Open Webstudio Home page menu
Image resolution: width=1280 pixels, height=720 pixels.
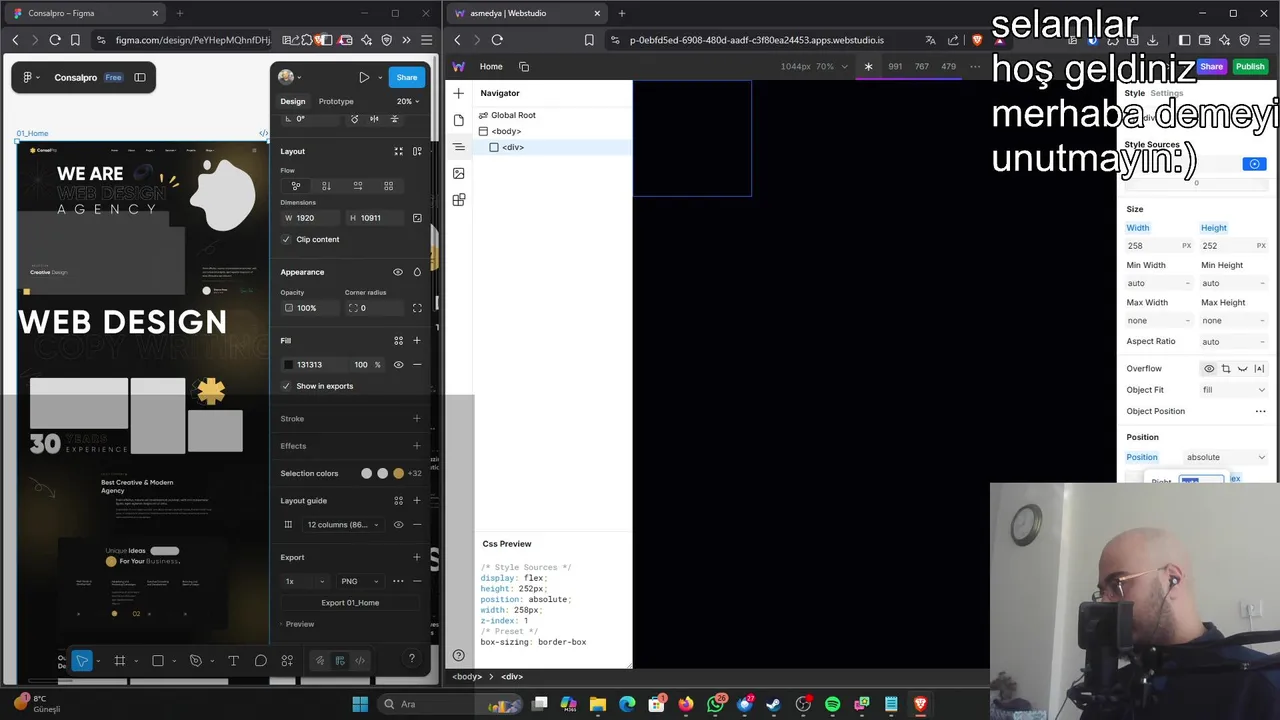point(491,66)
